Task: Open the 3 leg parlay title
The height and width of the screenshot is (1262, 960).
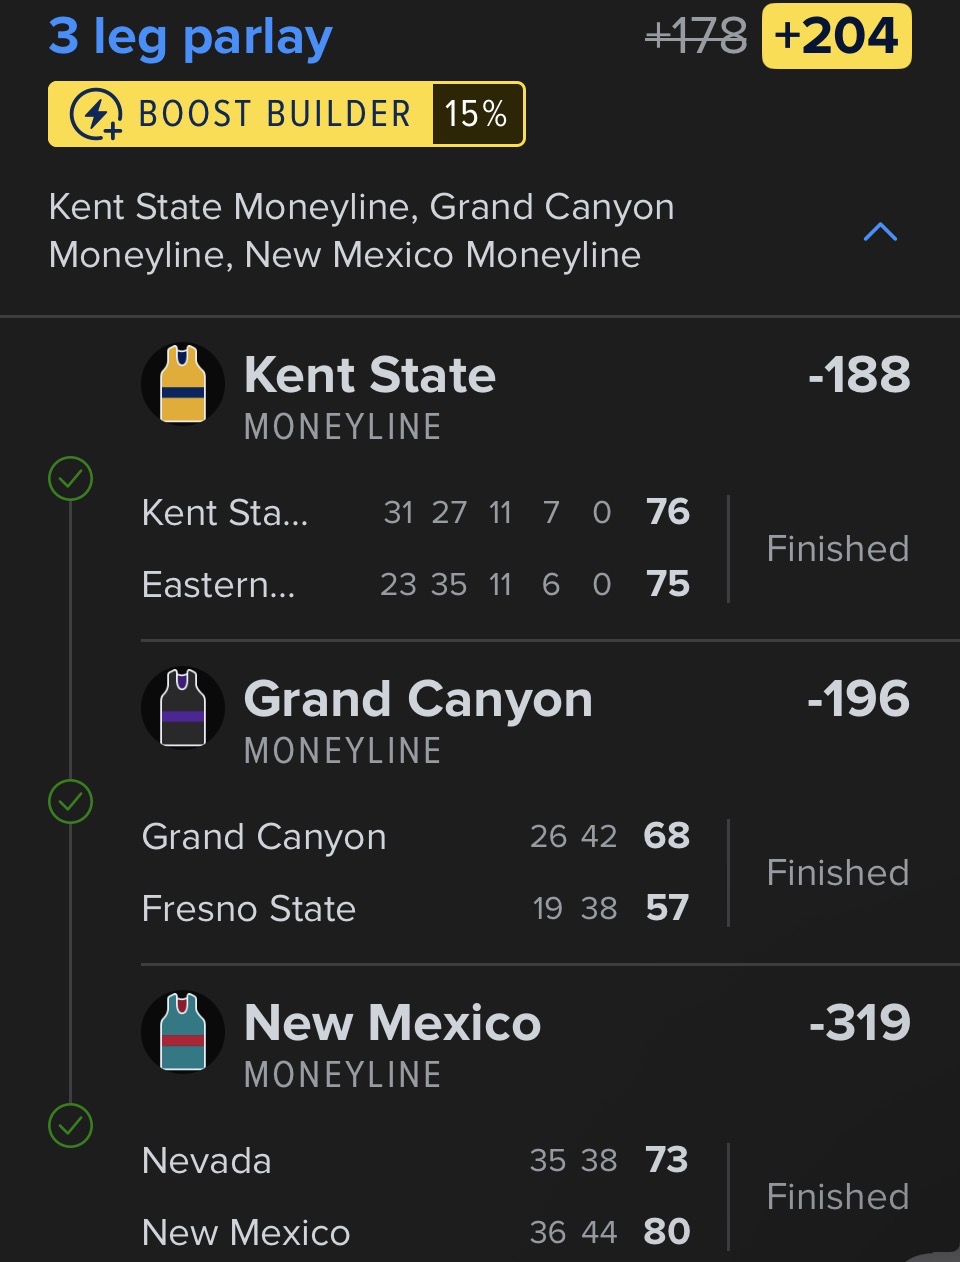Action: (190, 37)
